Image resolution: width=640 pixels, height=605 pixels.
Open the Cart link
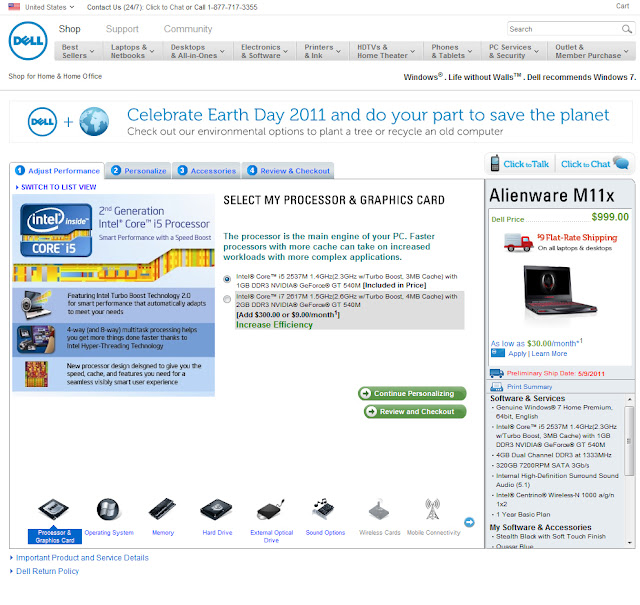[x=622, y=6]
